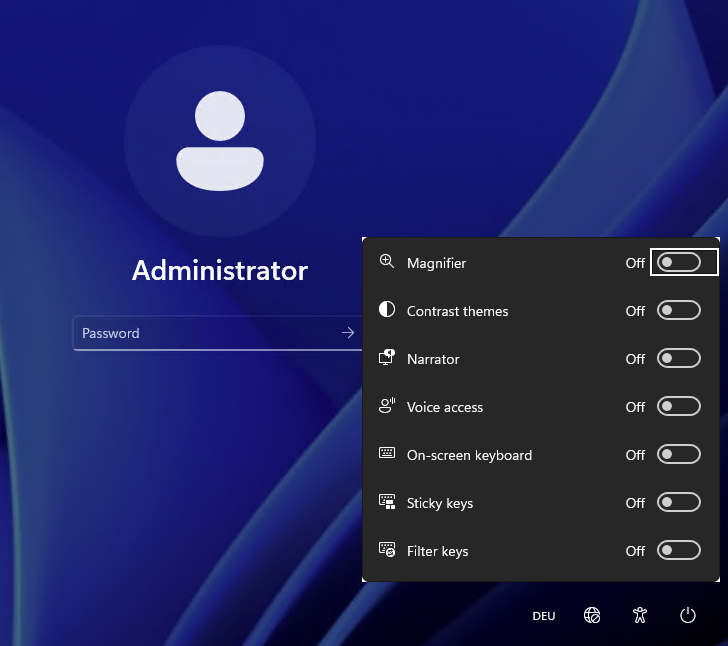The height and width of the screenshot is (646, 728).
Task: Enable the Sticky keys toggle
Action: tap(679, 502)
